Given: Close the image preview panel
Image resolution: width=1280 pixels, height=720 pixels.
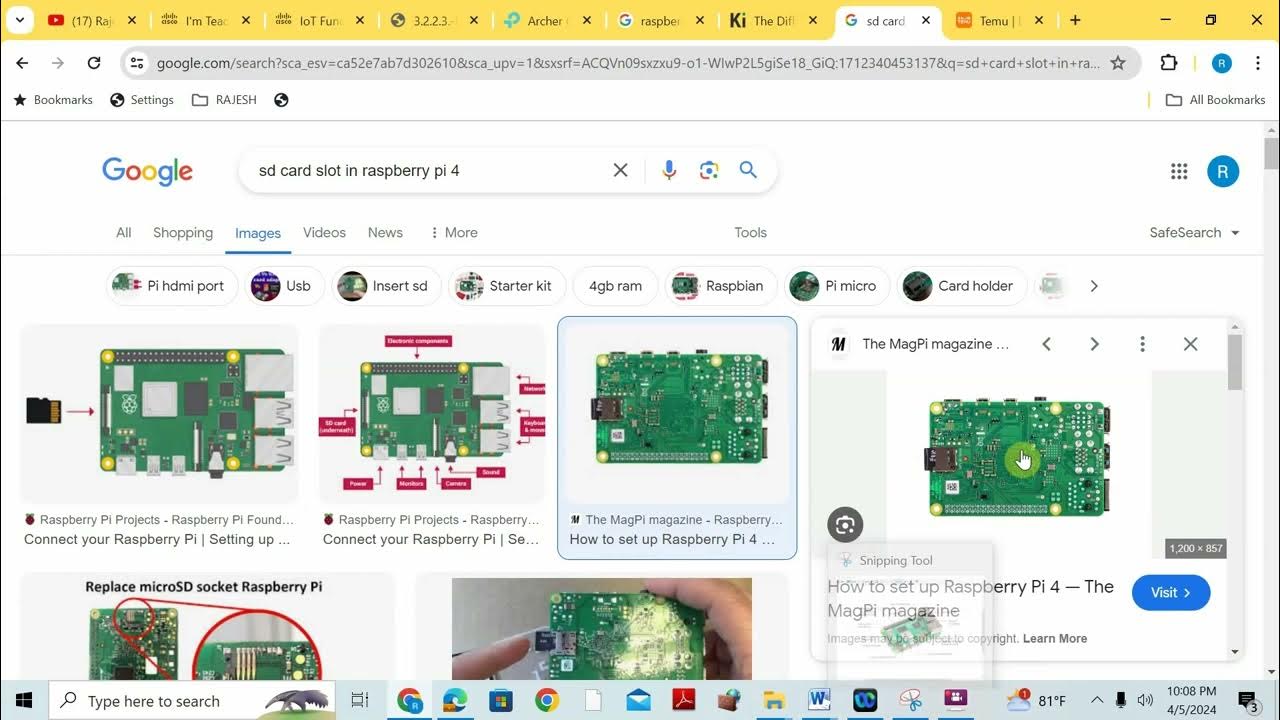Looking at the screenshot, I should [x=1190, y=344].
